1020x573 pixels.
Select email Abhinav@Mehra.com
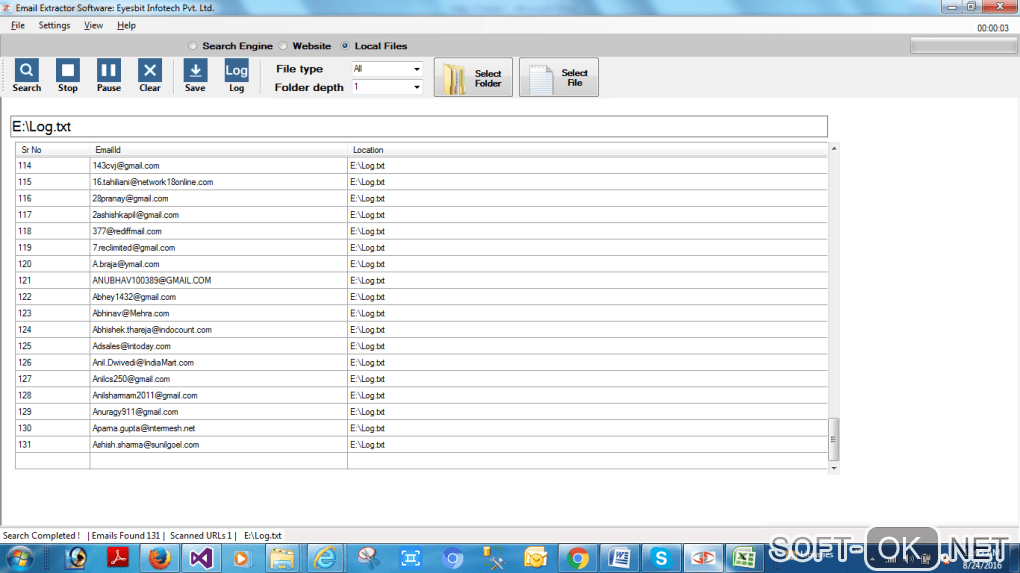tap(131, 313)
